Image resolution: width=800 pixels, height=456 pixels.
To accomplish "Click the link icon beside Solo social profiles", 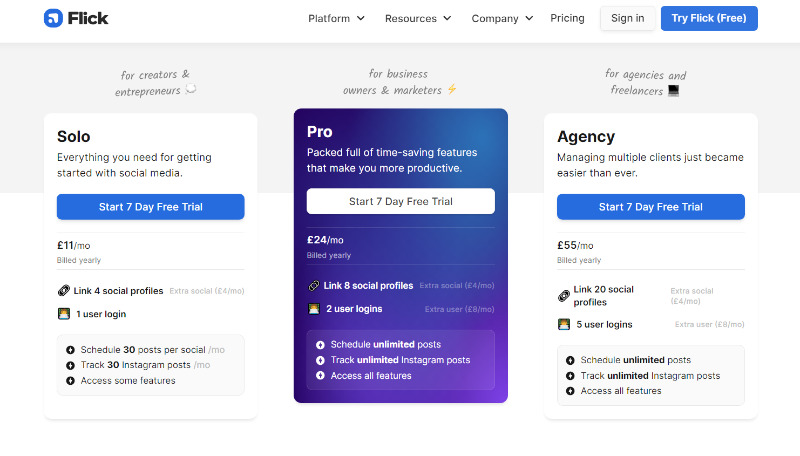I will [x=64, y=291].
